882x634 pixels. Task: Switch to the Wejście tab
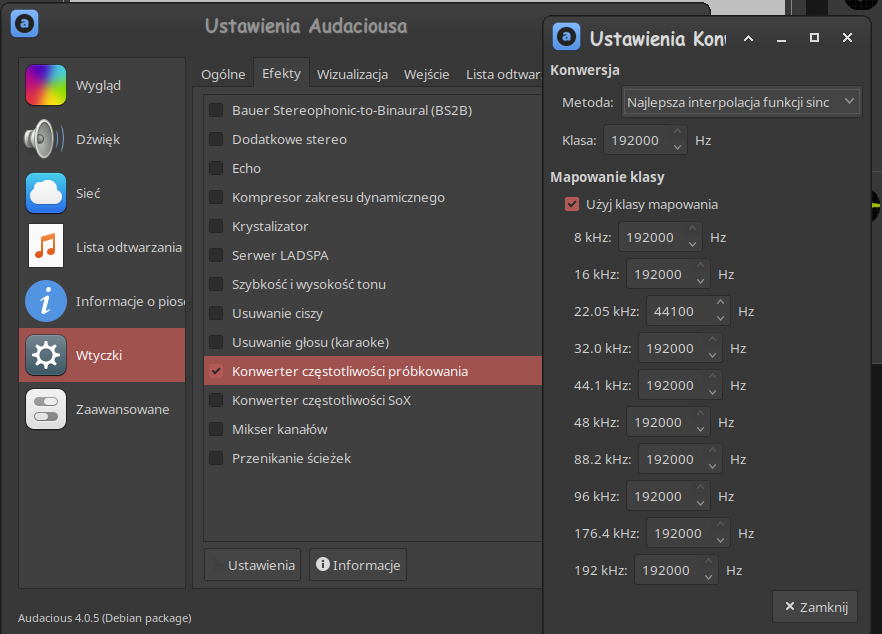(x=426, y=74)
